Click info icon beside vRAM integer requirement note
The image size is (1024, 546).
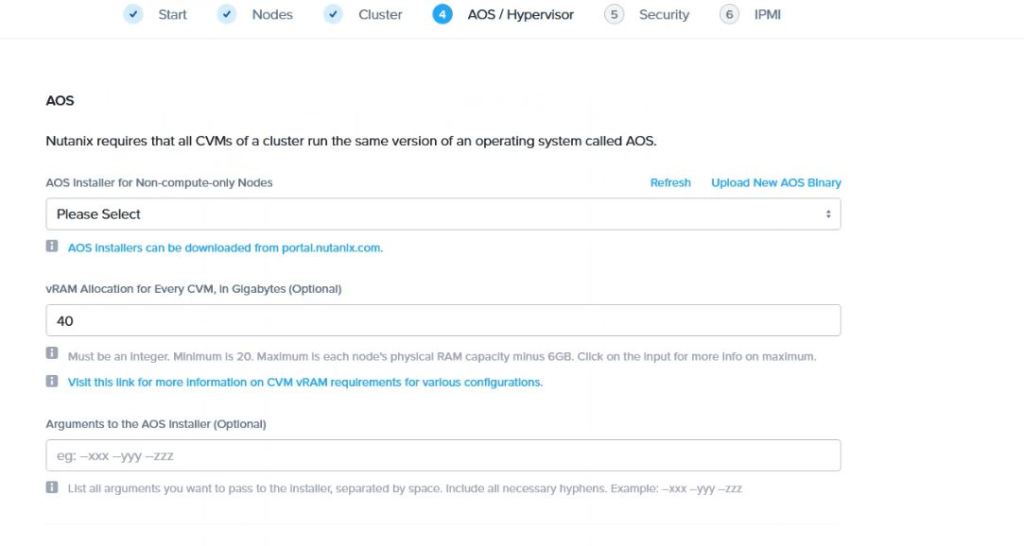52,354
